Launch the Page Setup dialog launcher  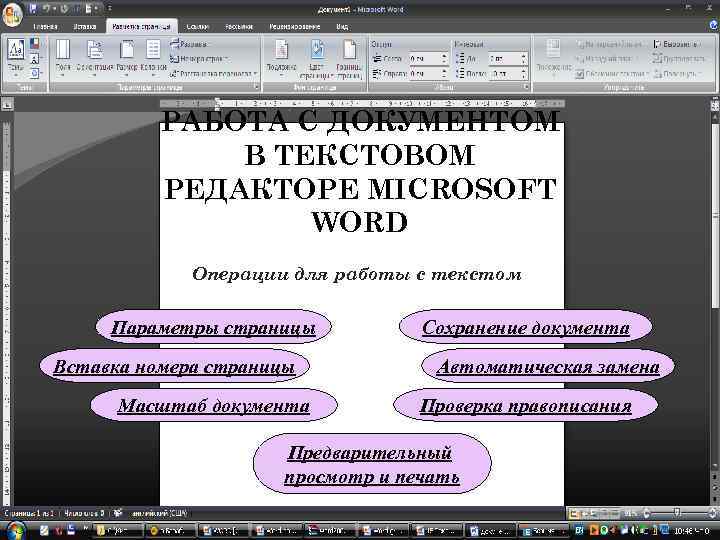256,87
